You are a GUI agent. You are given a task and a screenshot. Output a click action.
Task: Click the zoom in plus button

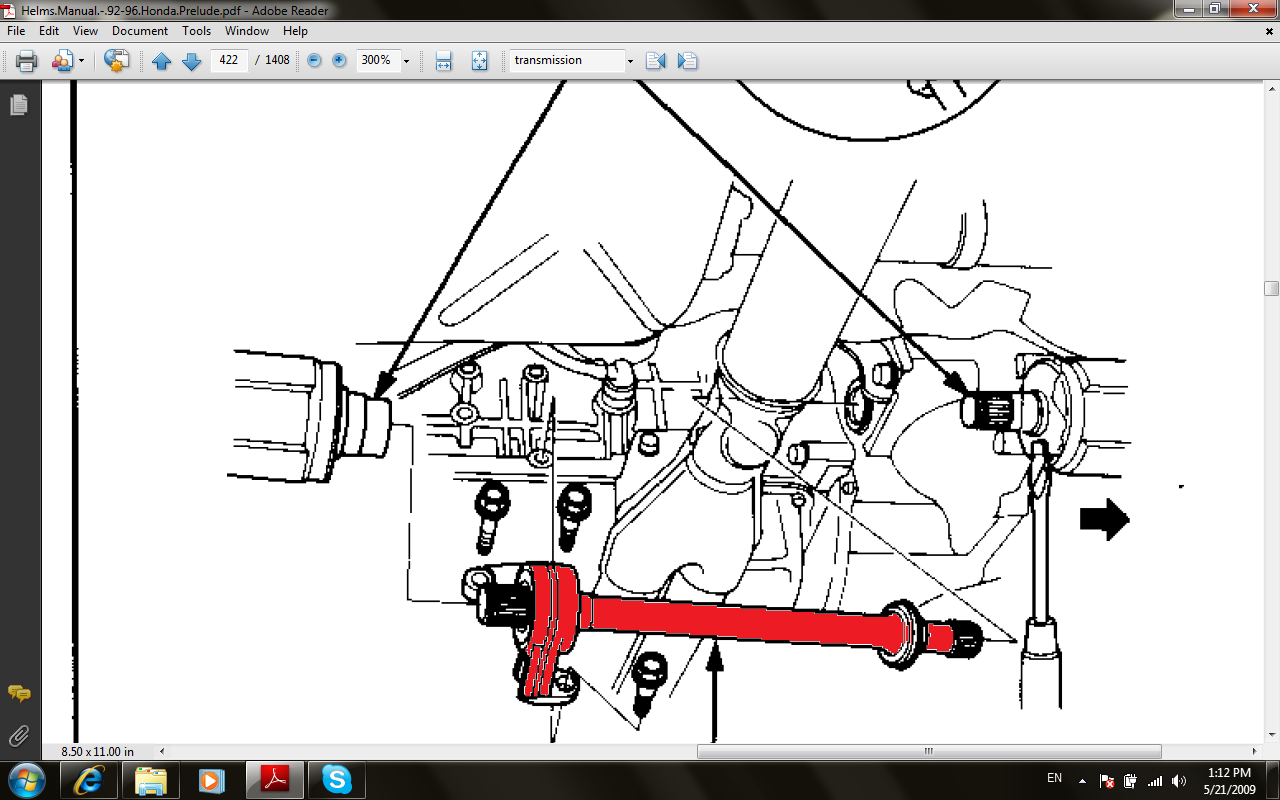[x=339, y=61]
